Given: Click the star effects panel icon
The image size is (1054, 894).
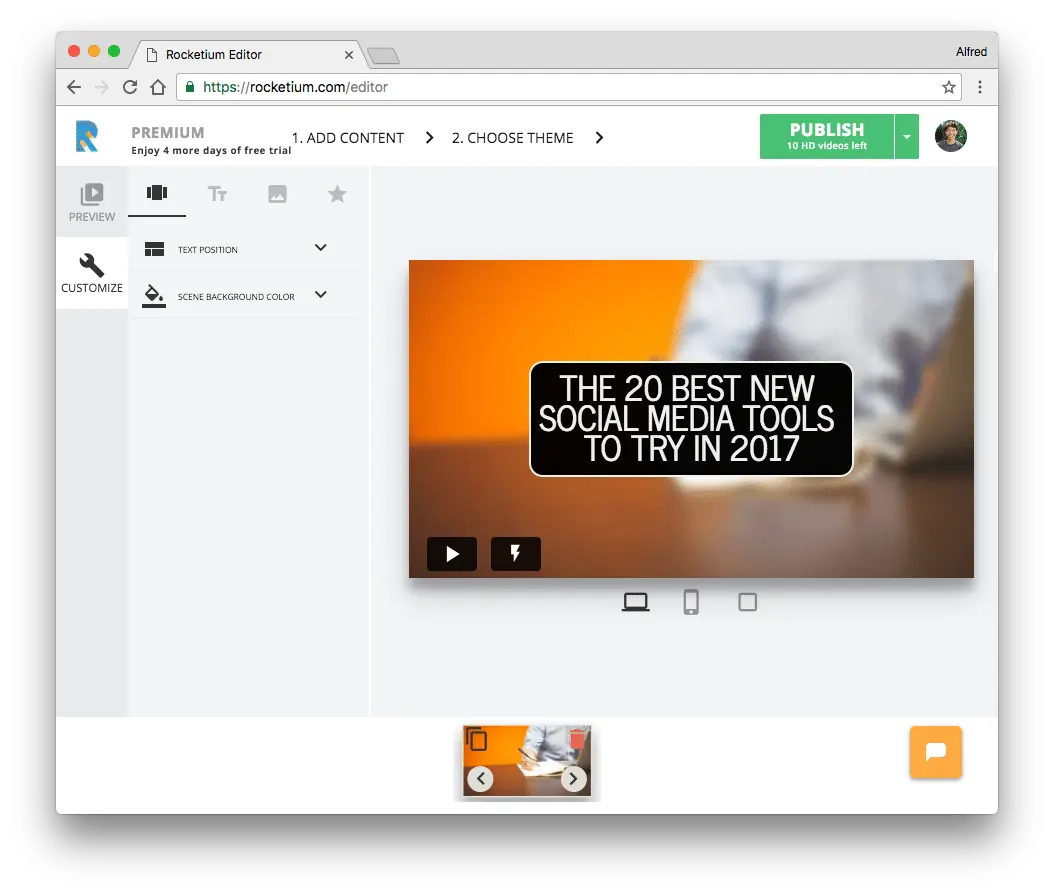Looking at the screenshot, I should pos(337,194).
